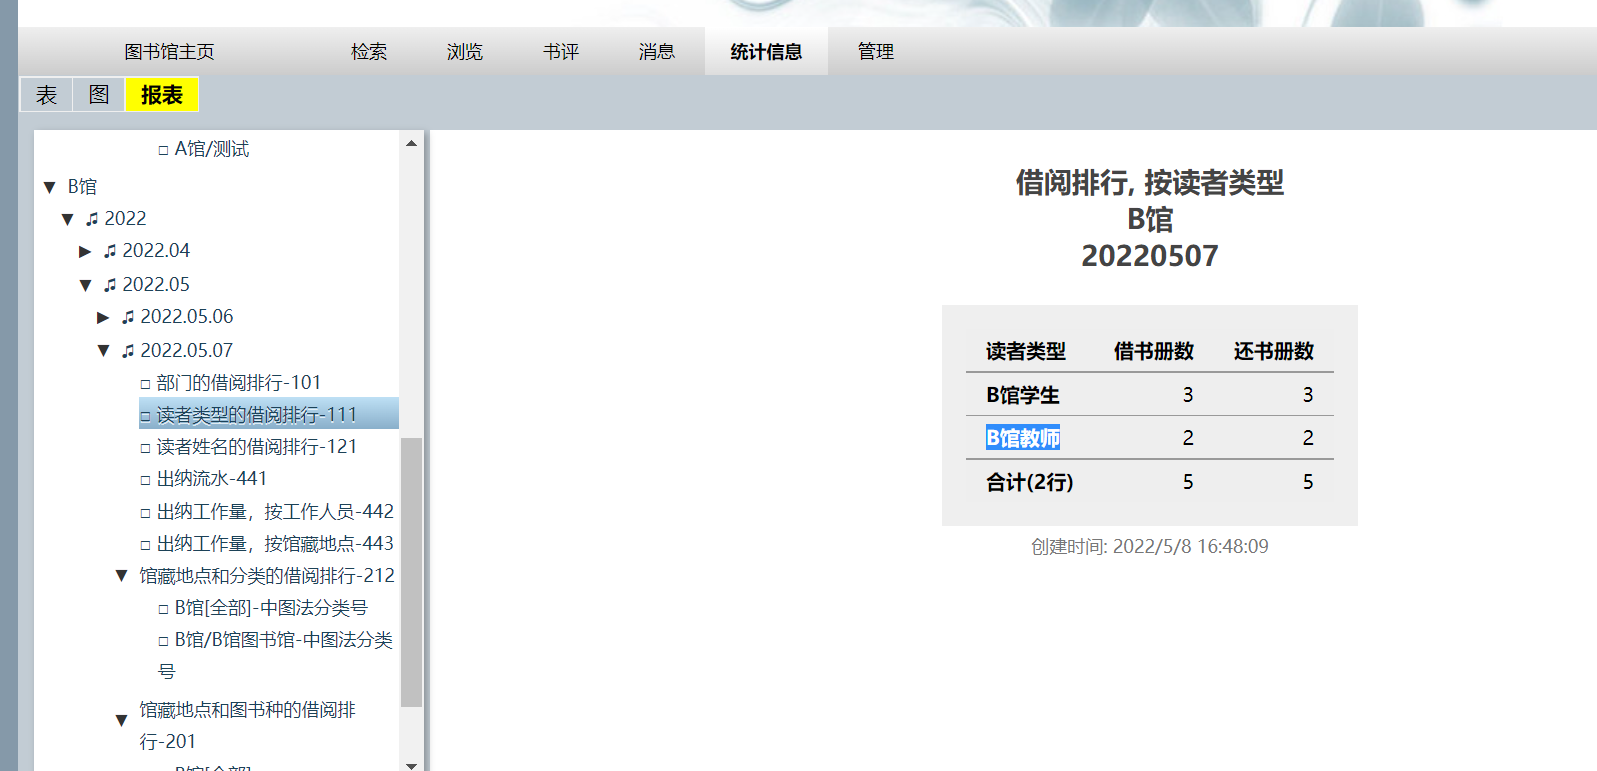The height and width of the screenshot is (771, 1597).
Task: Click the 还书册数 value for B馆教师
Action: pos(1308,438)
